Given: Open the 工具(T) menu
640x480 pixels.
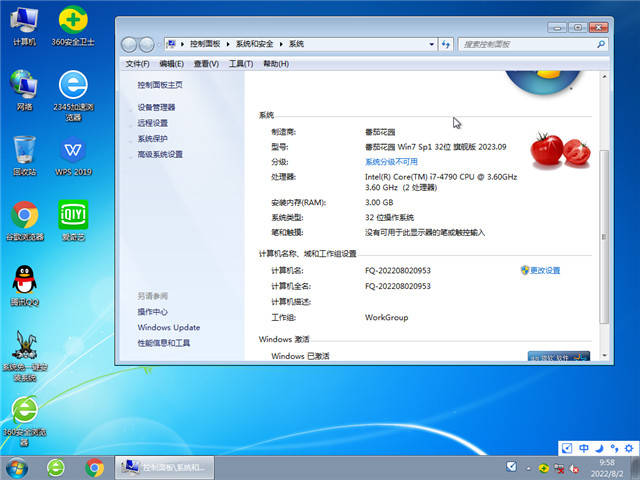Looking at the screenshot, I should tap(241, 64).
